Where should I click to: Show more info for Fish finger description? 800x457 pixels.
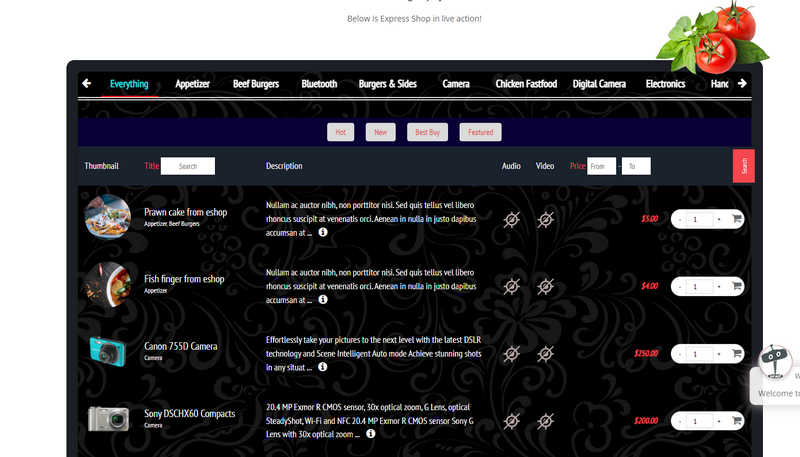pyautogui.click(x=323, y=299)
